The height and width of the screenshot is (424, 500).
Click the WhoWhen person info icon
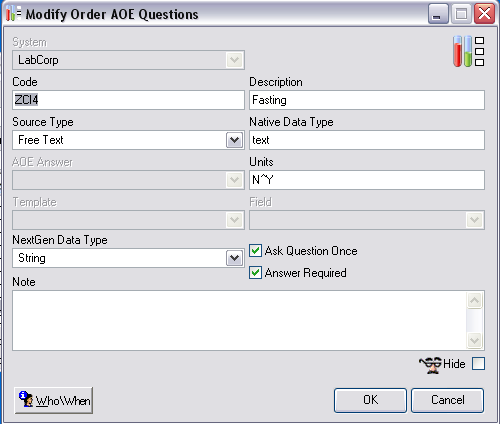click(x=26, y=399)
